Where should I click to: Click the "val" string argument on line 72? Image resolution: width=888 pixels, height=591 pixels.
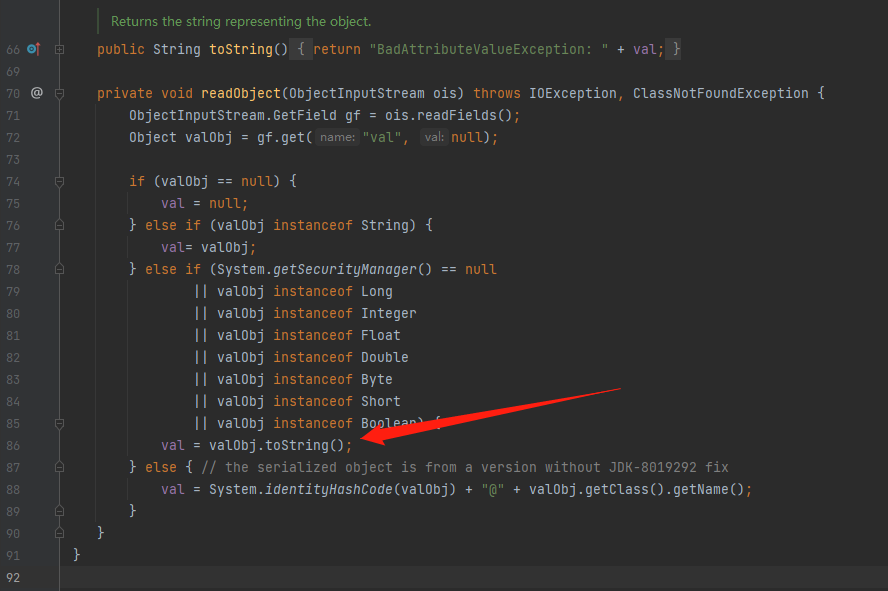tap(382, 138)
